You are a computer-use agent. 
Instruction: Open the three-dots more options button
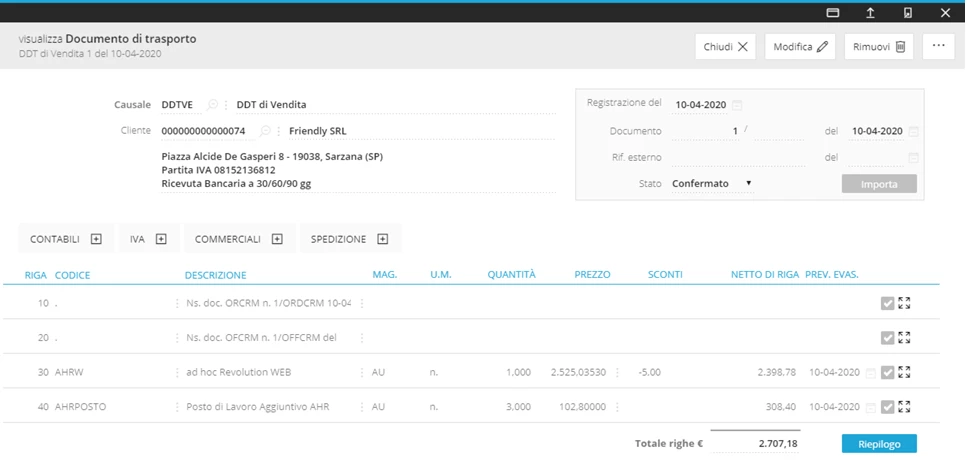[938, 46]
